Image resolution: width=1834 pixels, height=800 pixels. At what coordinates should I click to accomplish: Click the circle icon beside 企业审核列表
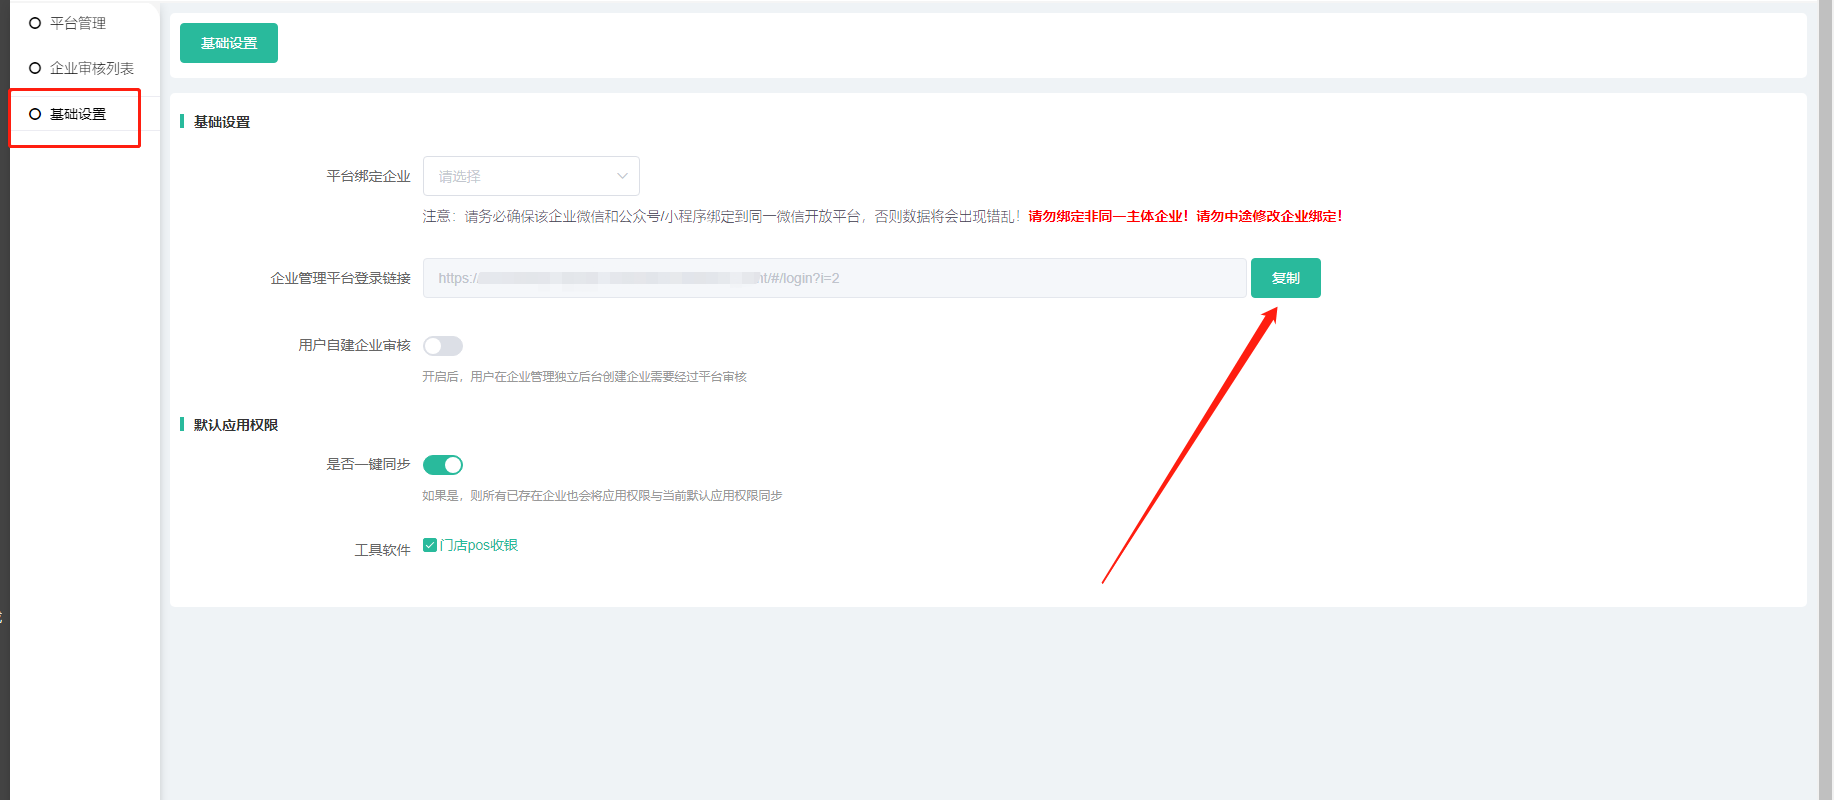pos(35,68)
